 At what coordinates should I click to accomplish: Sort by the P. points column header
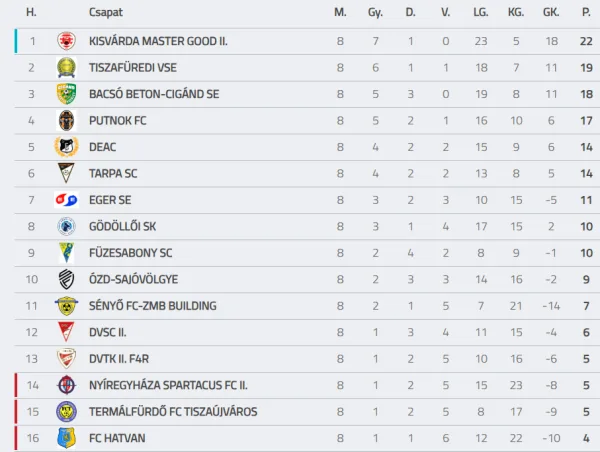(586, 12)
